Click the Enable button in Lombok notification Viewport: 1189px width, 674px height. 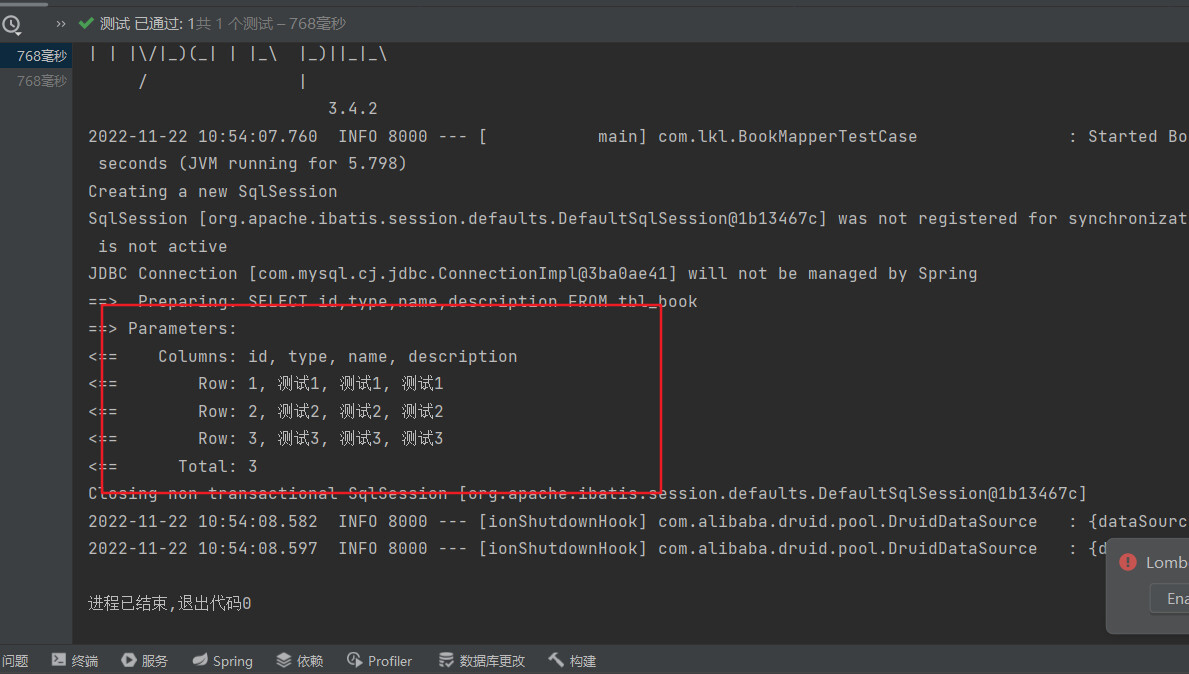[x=1169, y=598]
